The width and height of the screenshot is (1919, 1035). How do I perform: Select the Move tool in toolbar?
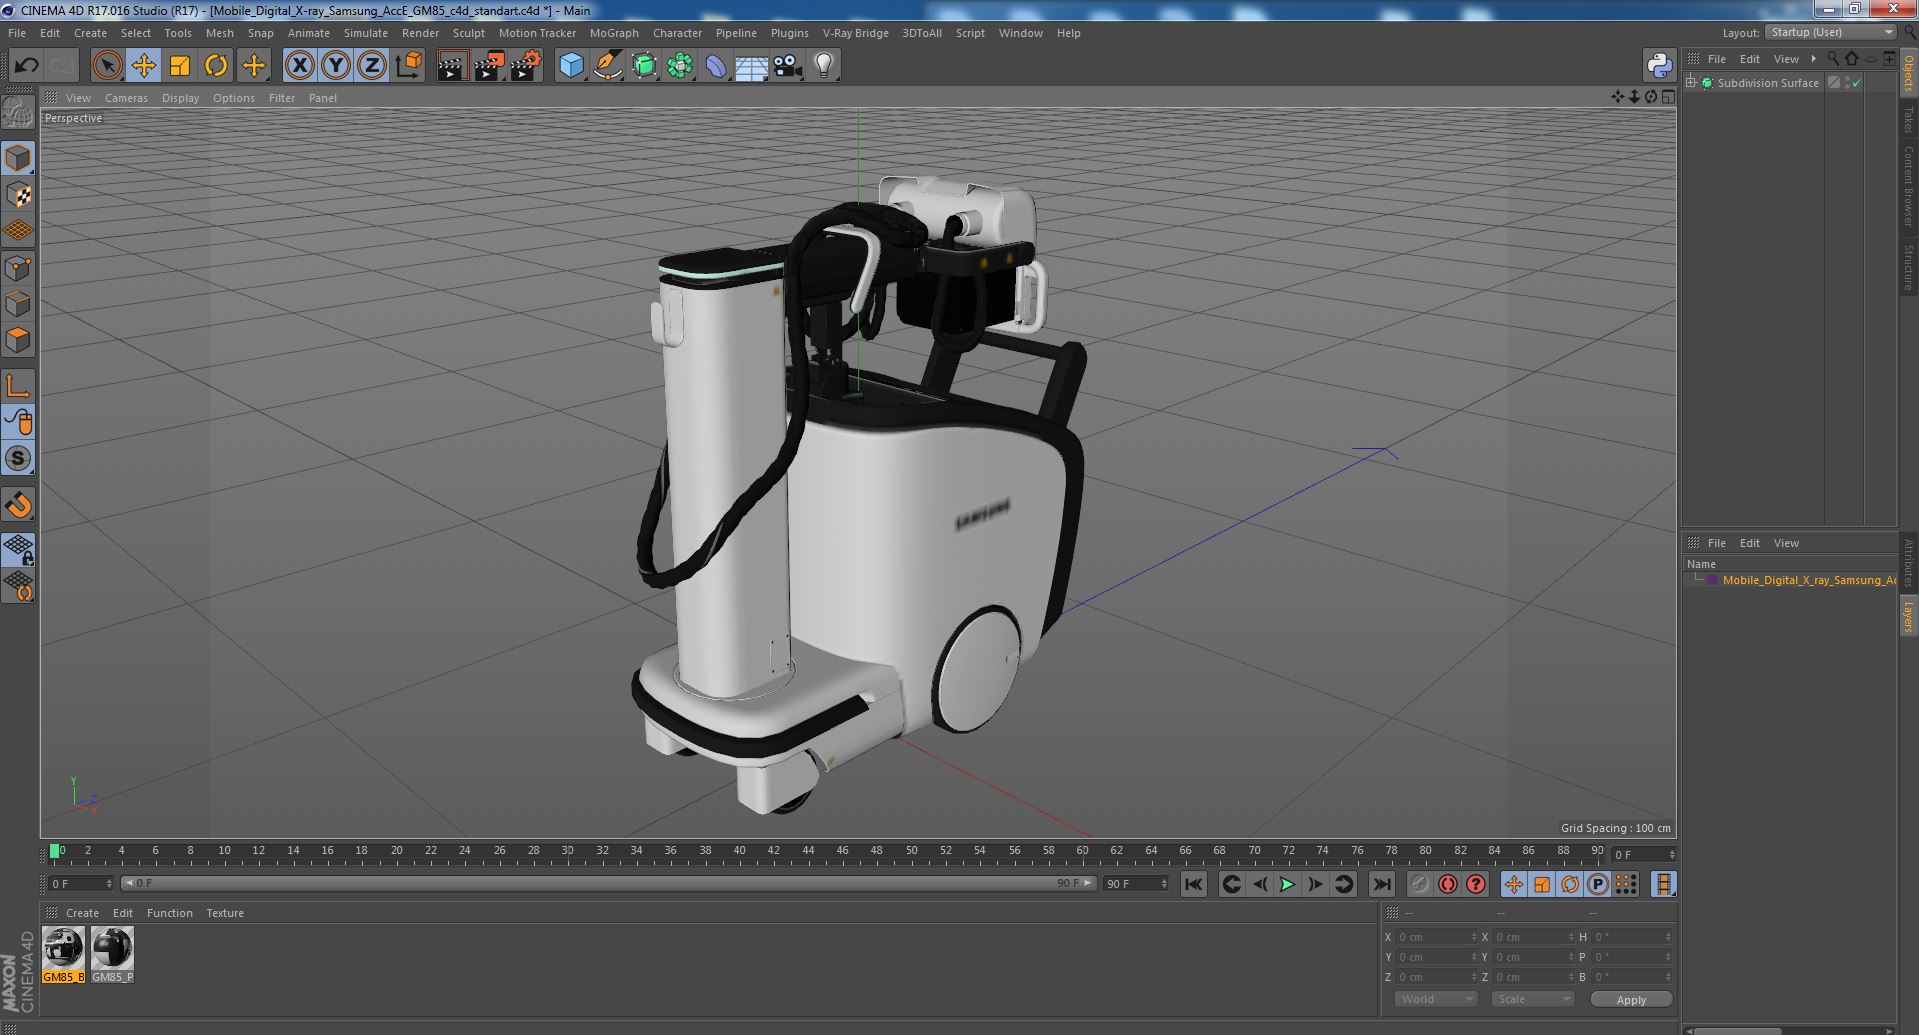click(143, 66)
